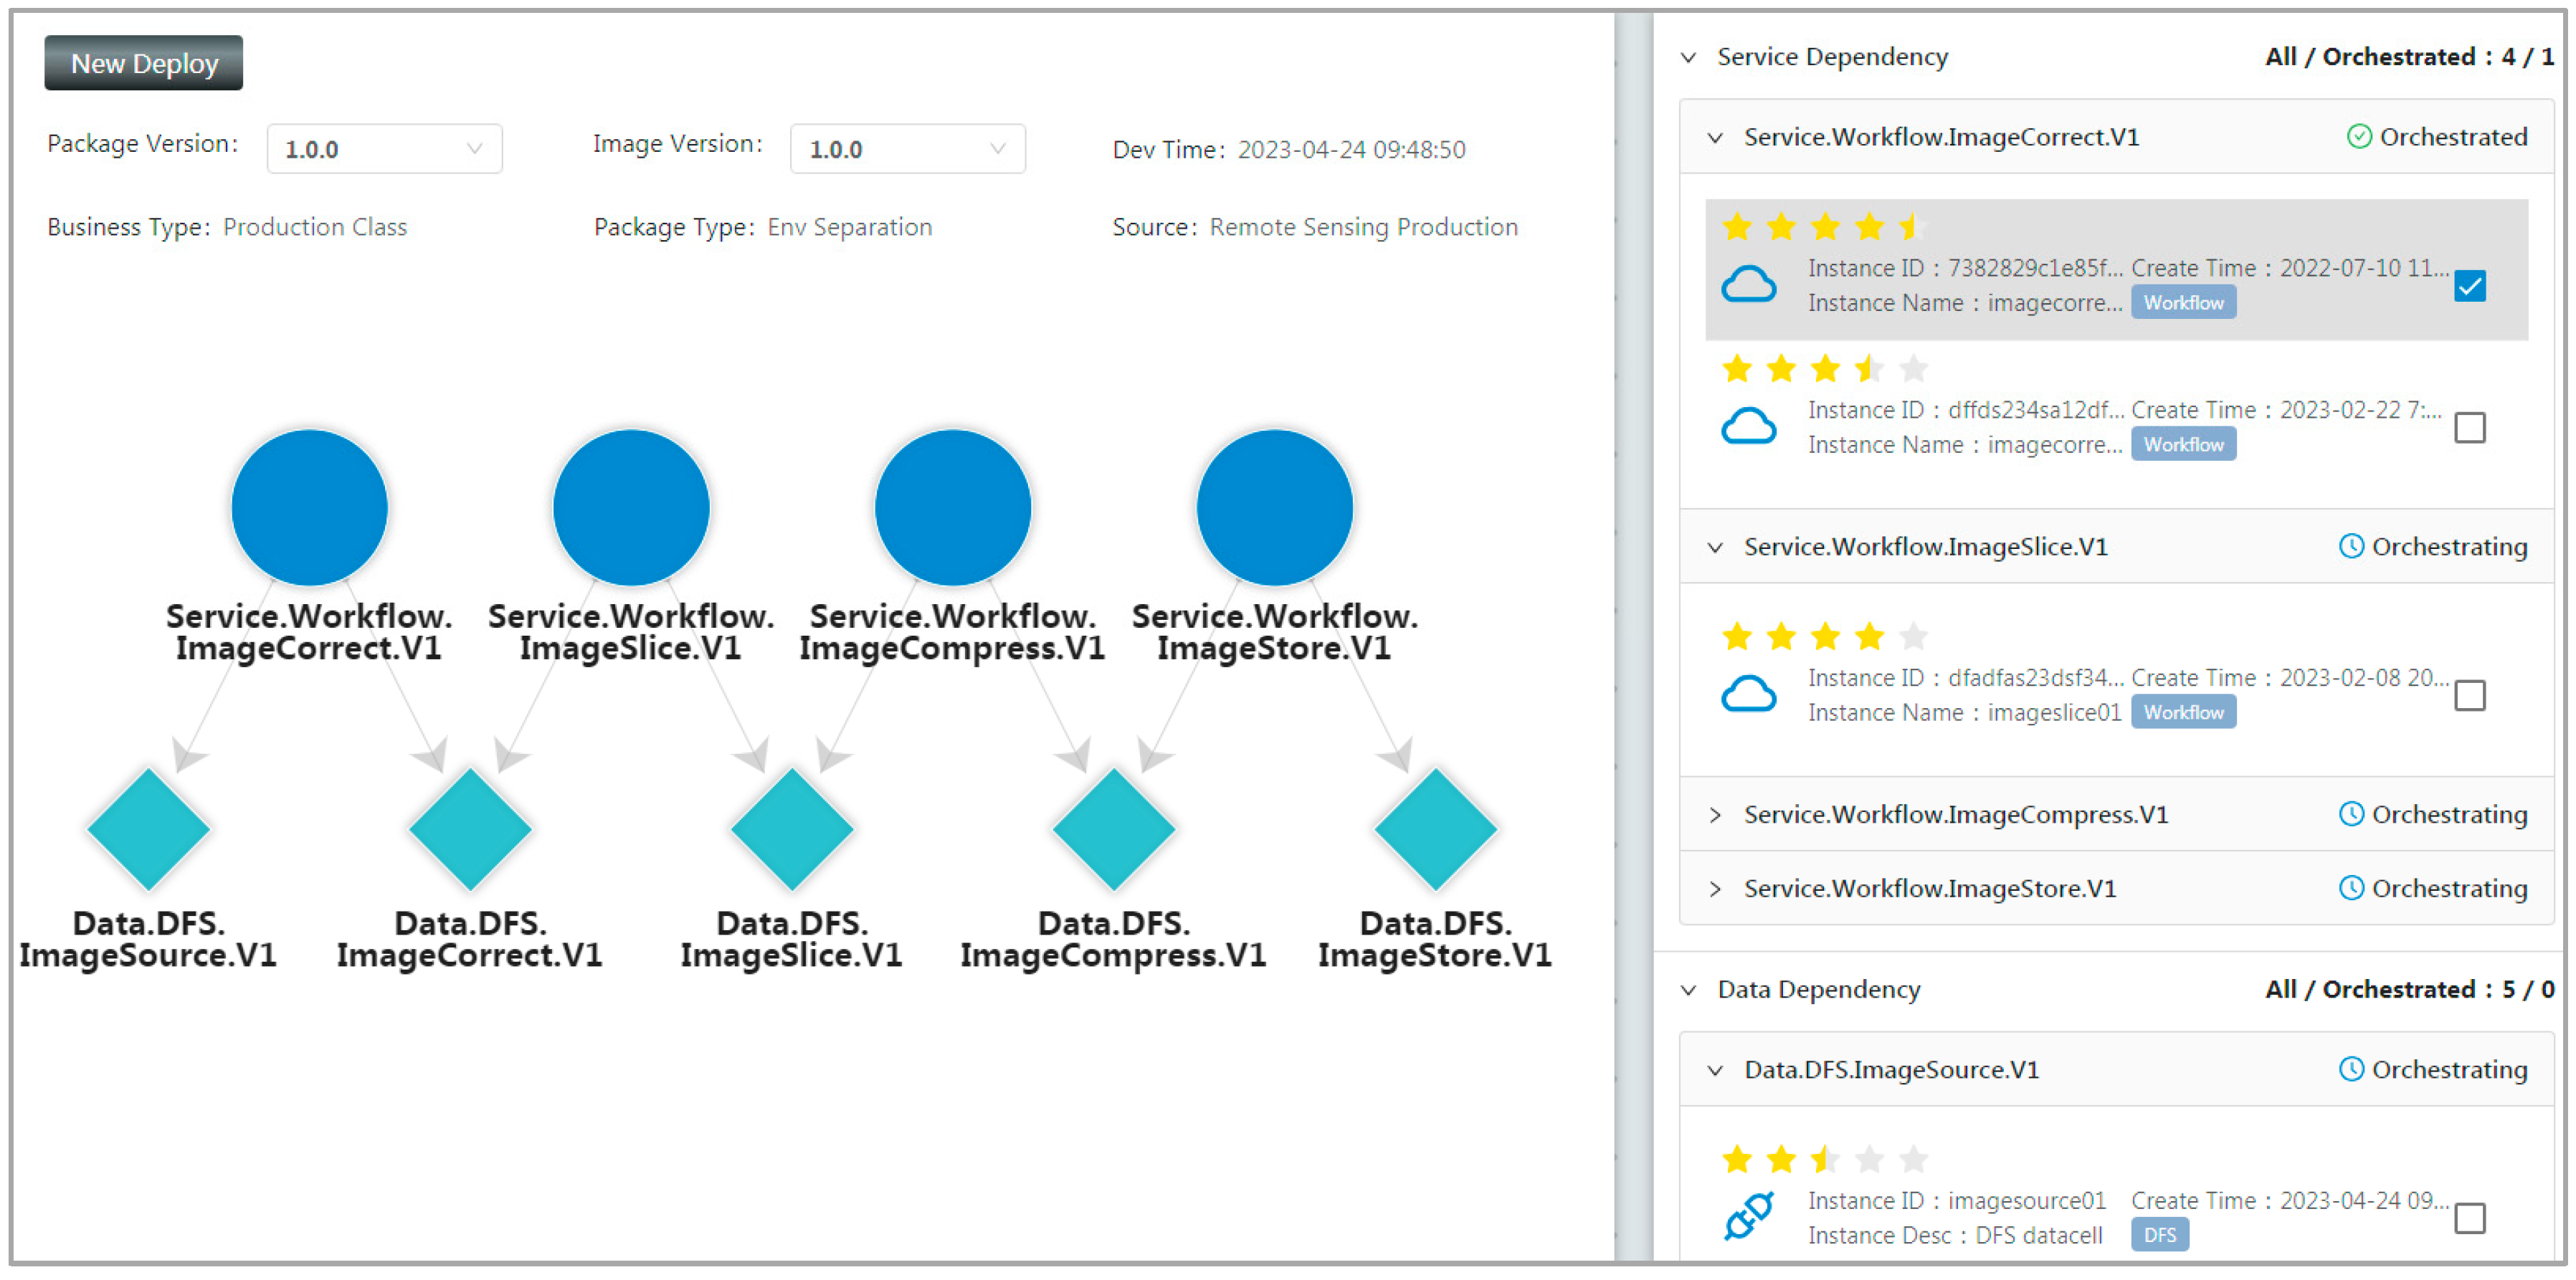Select the Service.Workflow.ImageStore.V1 circle node
2576x1280 pixels.
click(1274, 508)
